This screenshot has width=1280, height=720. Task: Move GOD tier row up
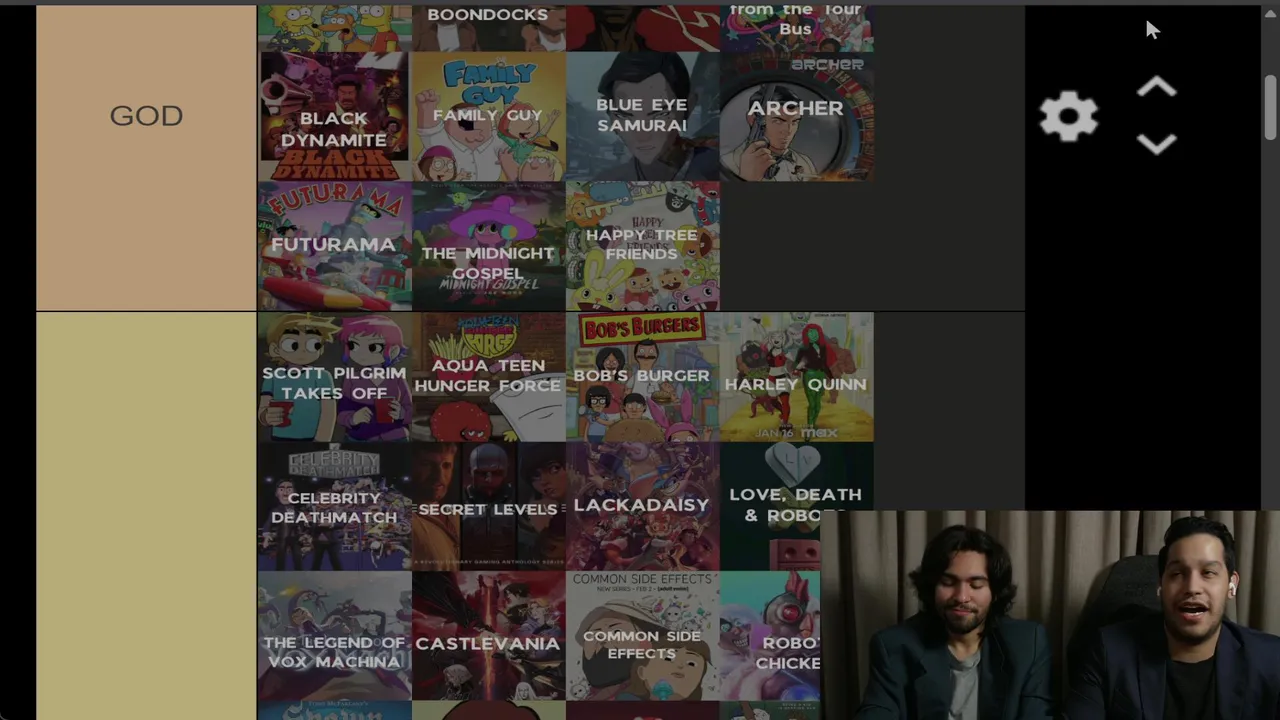click(1156, 88)
